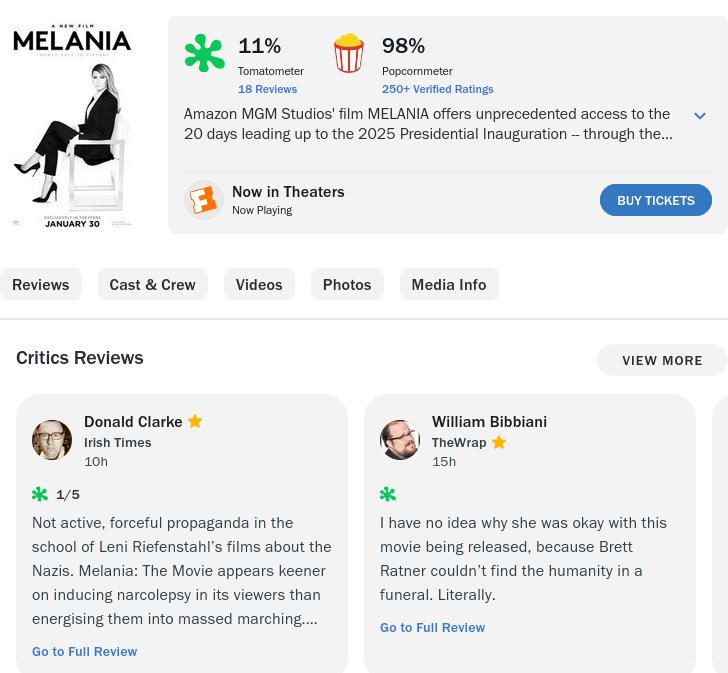728x673 pixels.
Task: Expand the movie synopsis chevron
Action: pyautogui.click(x=700, y=116)
